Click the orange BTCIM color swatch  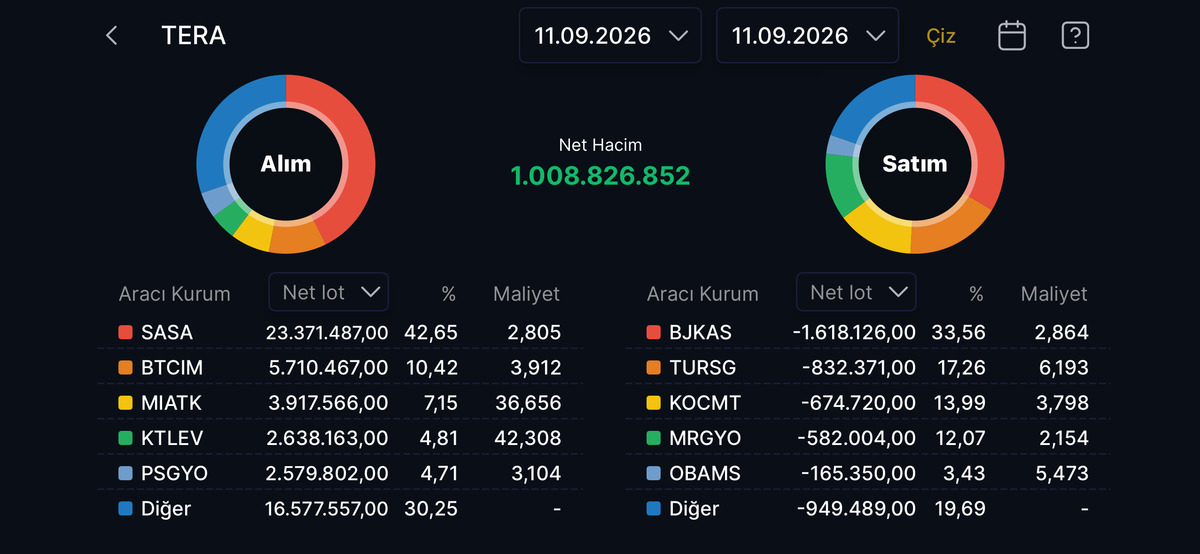click(x=125, y=368)
